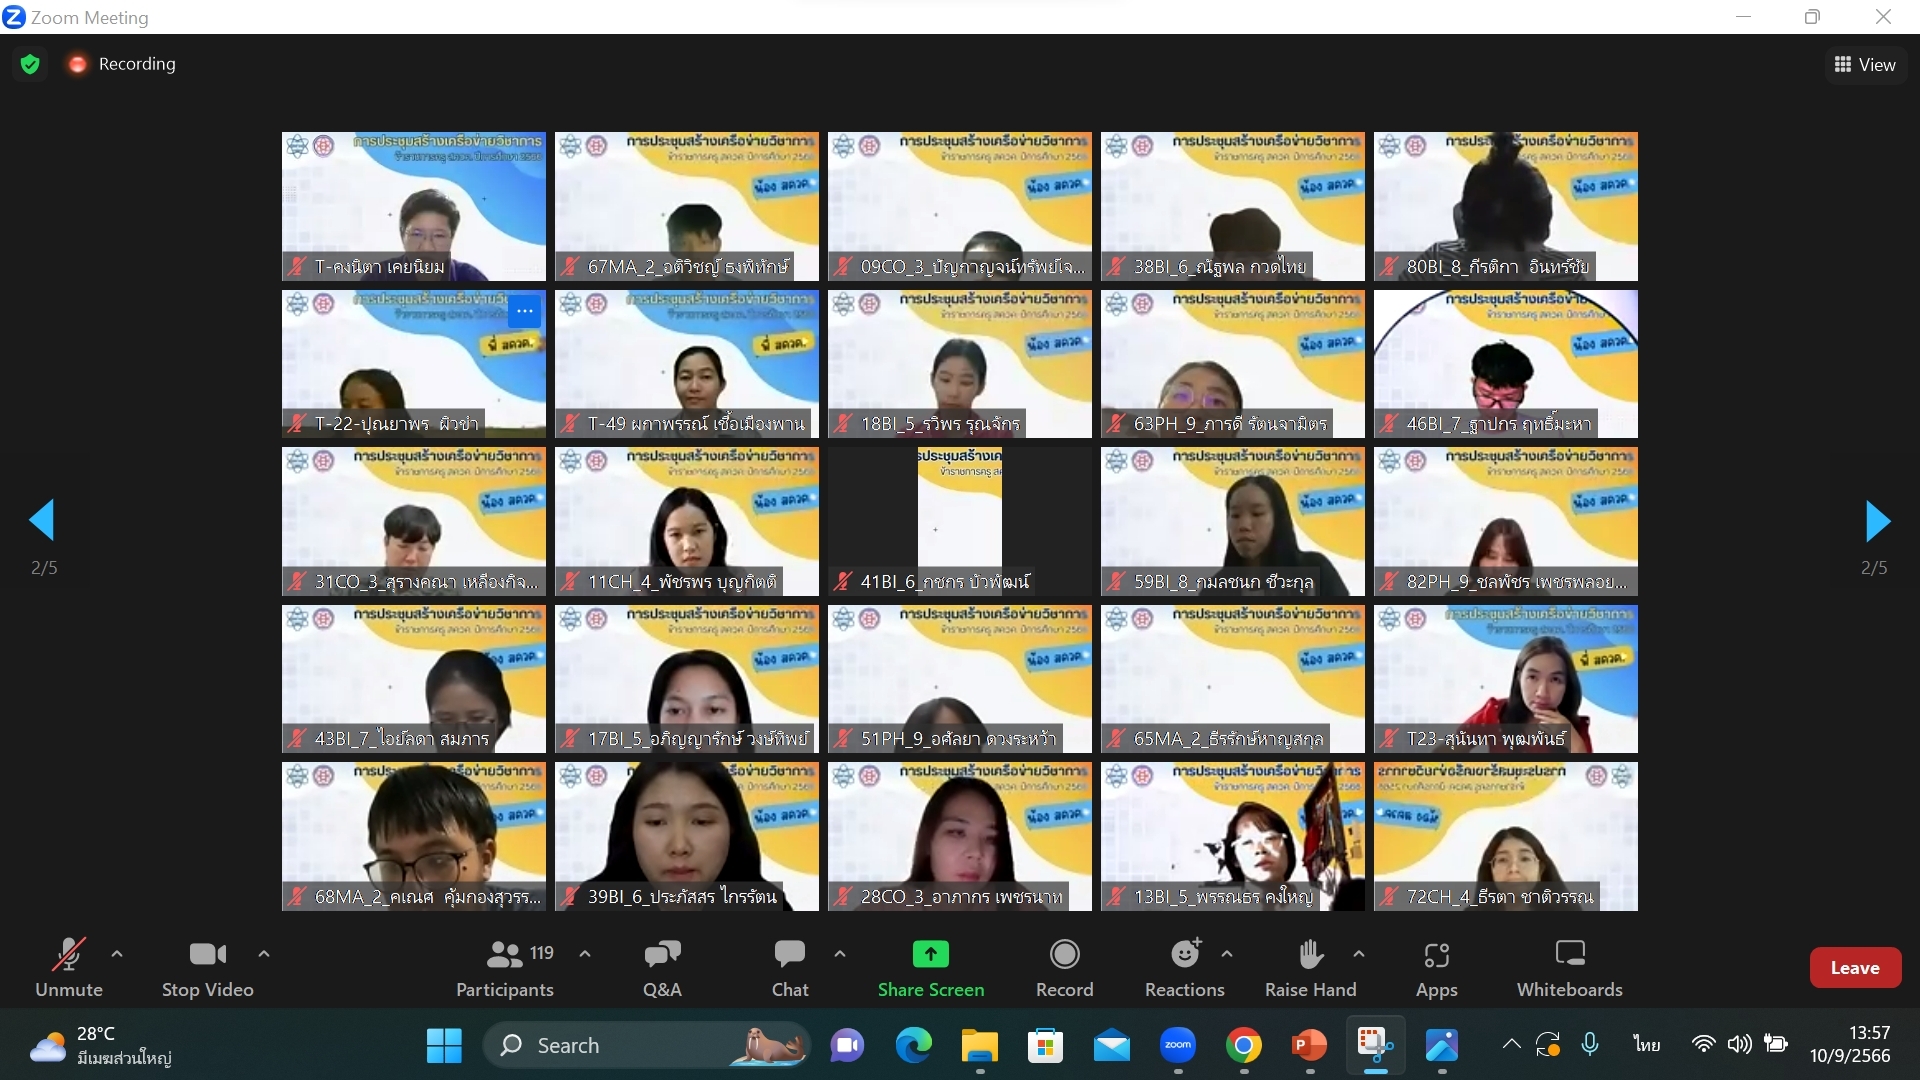Show hidden system tray icons
Image resolution: width=1920 pixels, height=1080 pixels.
pyautogui.click(x=1512, y=1045)
